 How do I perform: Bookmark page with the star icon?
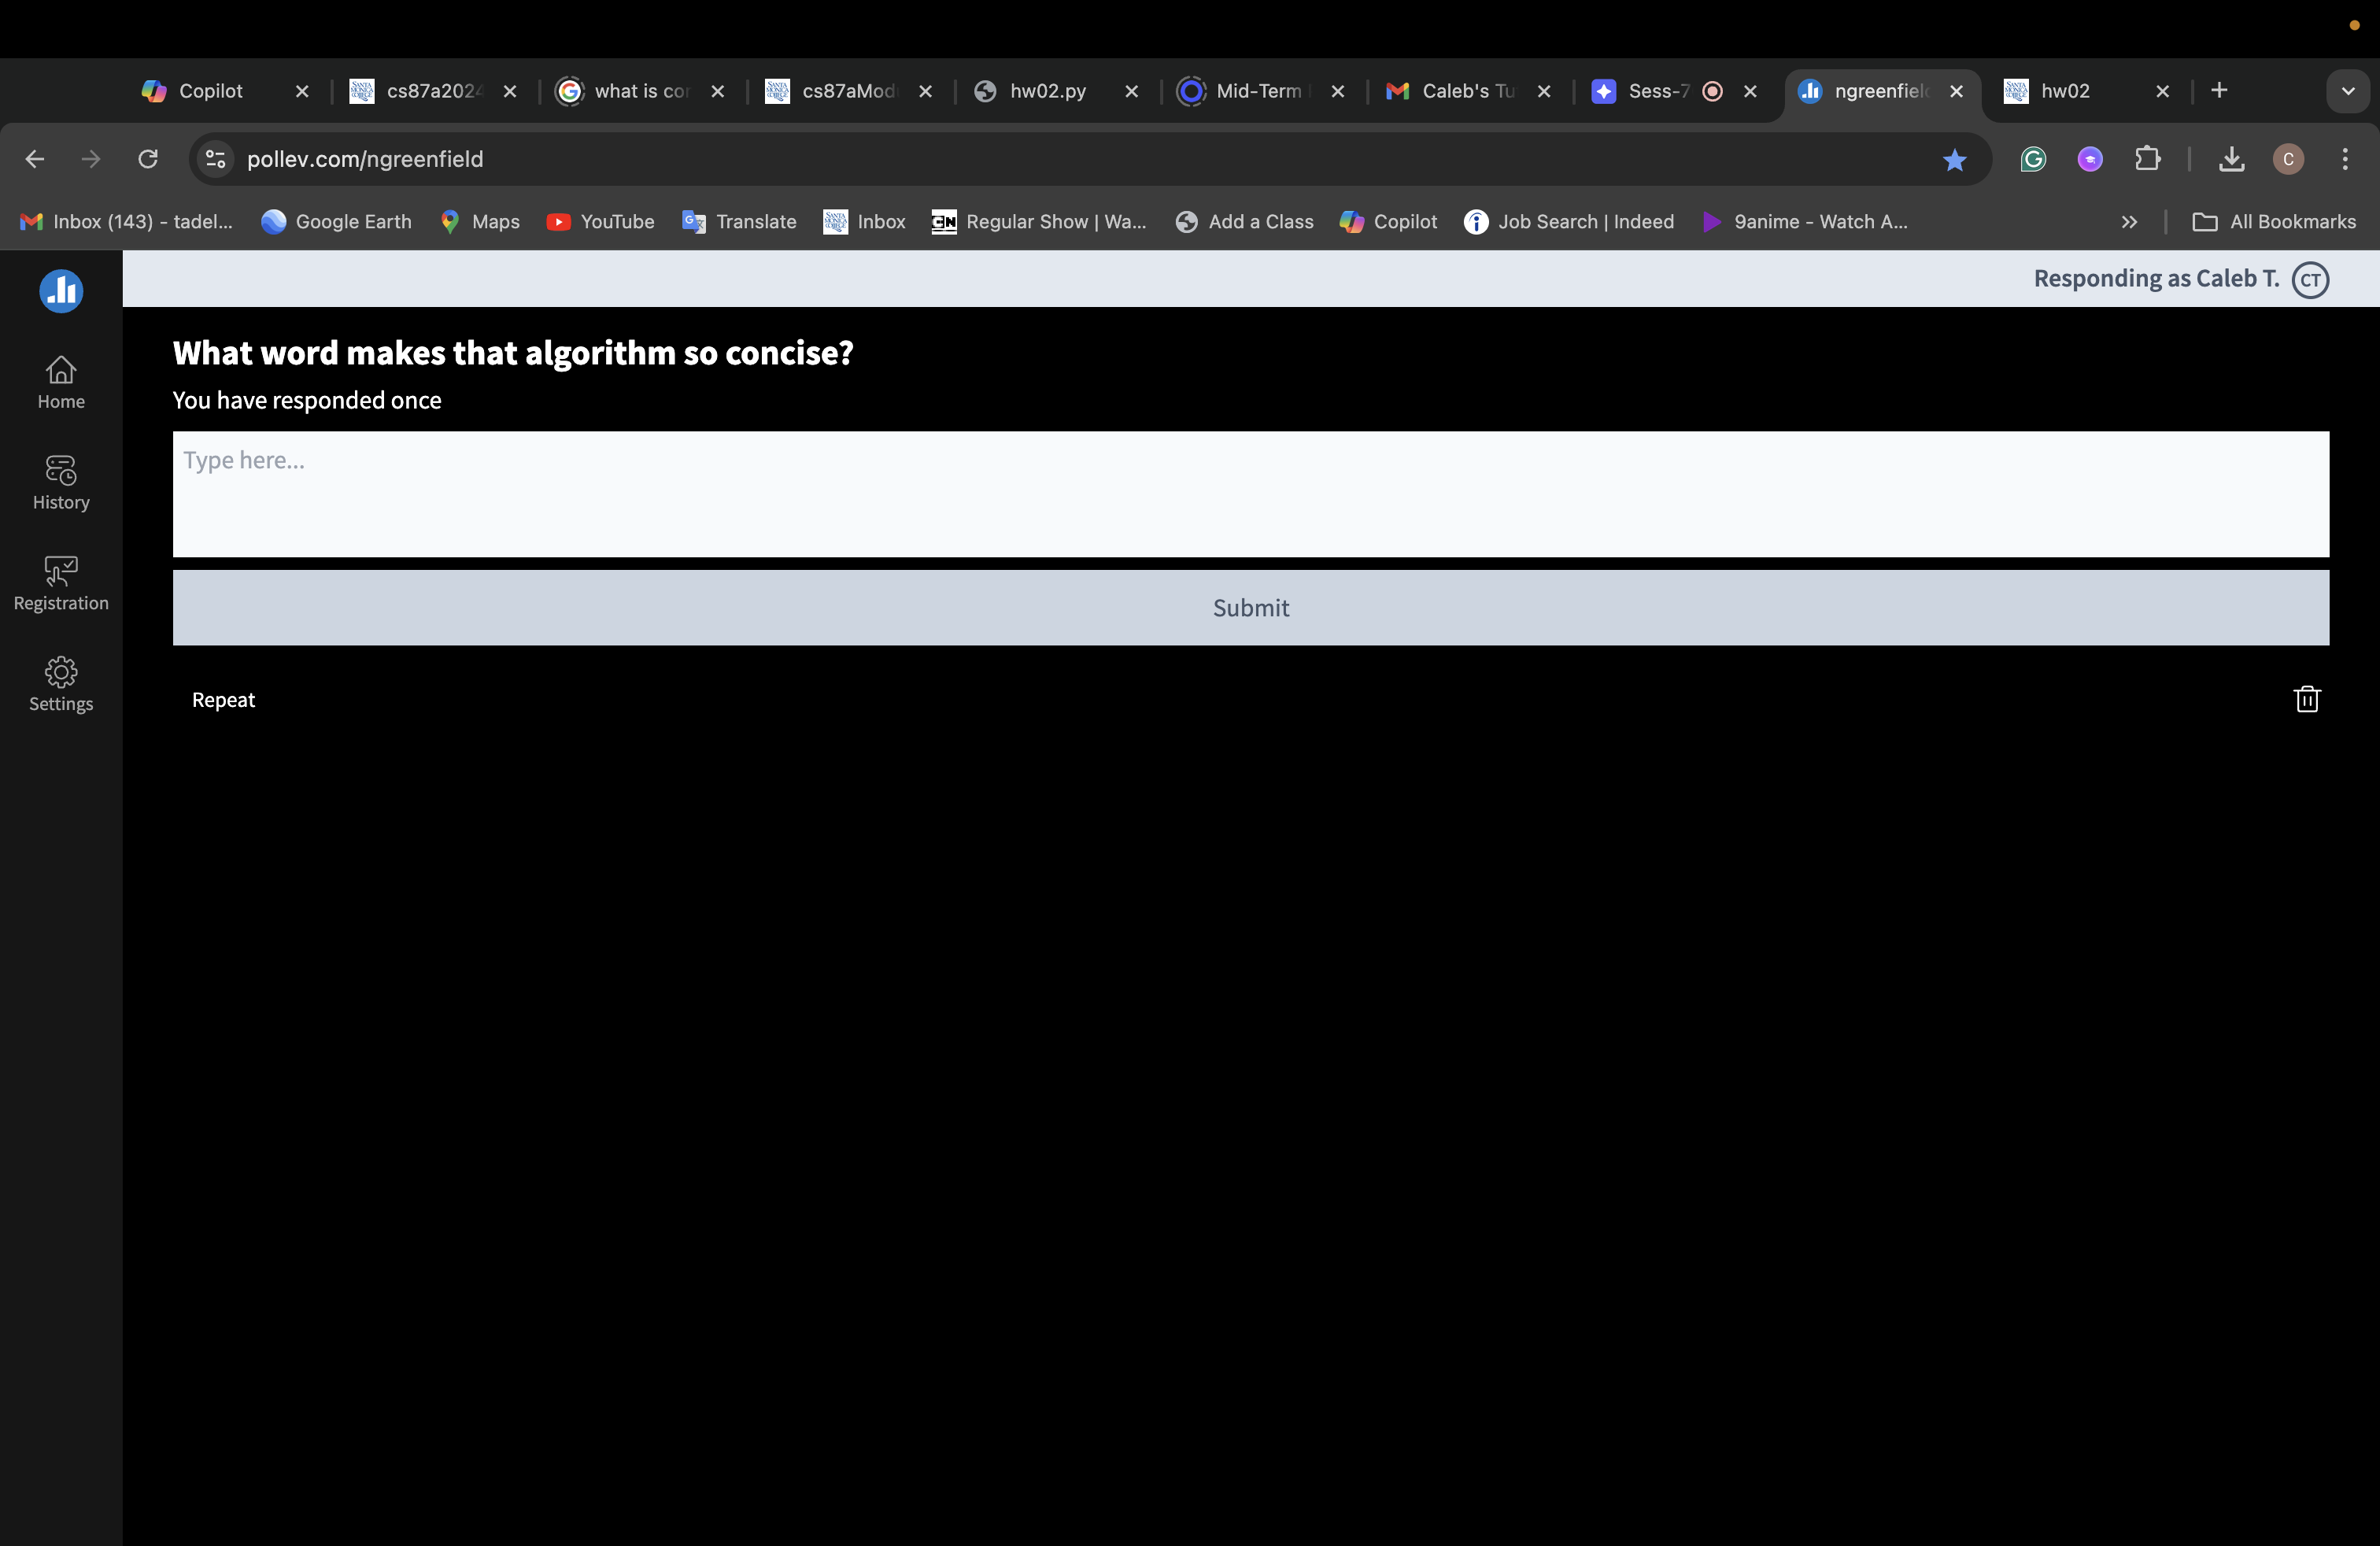pyautogui.click(x=1954, y=159)
